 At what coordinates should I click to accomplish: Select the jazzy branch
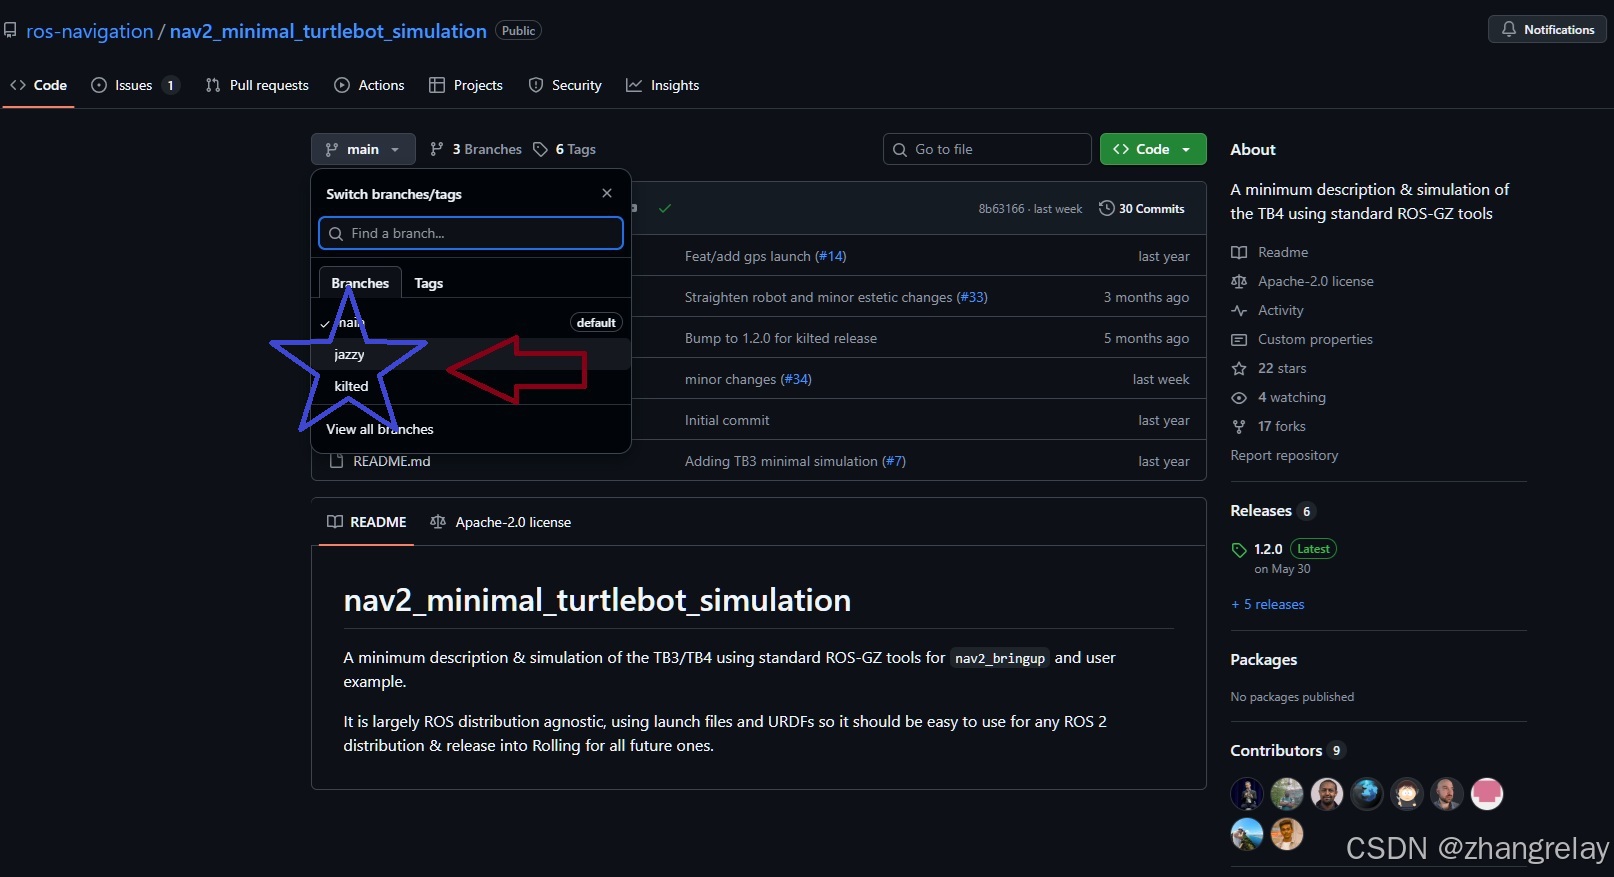point(471,354)
